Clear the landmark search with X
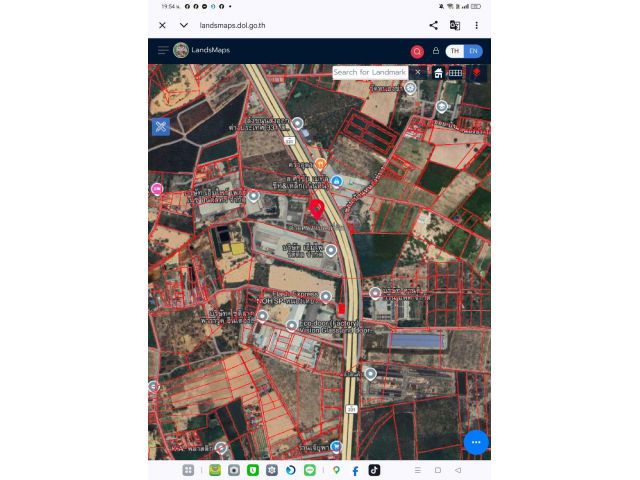Viewport: 640px width, 480px height. point(418,72)
